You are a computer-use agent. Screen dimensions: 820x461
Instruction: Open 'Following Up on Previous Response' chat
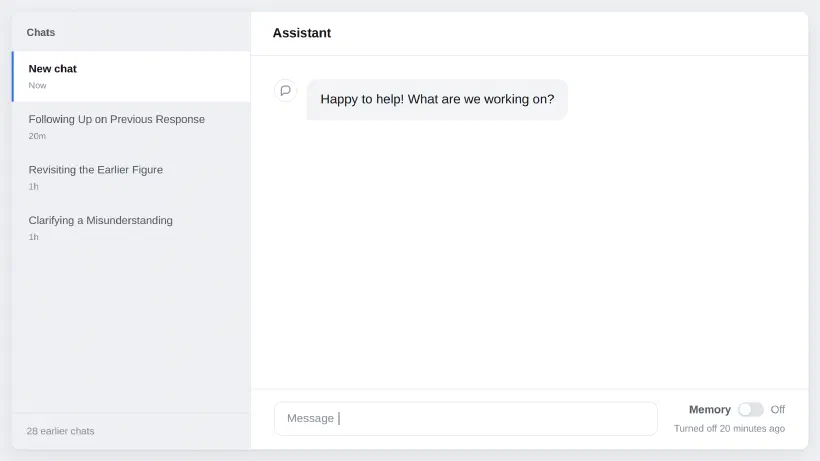coord(131,127)
